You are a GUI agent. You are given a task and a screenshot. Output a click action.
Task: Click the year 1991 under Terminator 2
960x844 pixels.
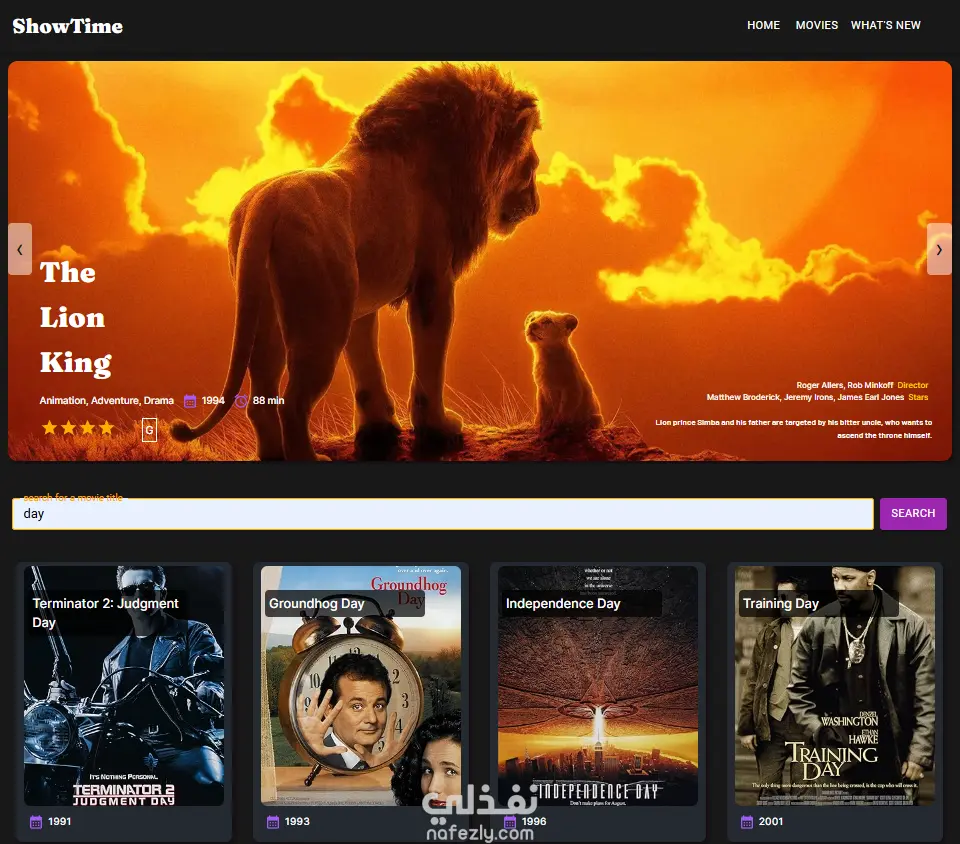[59, 821]
